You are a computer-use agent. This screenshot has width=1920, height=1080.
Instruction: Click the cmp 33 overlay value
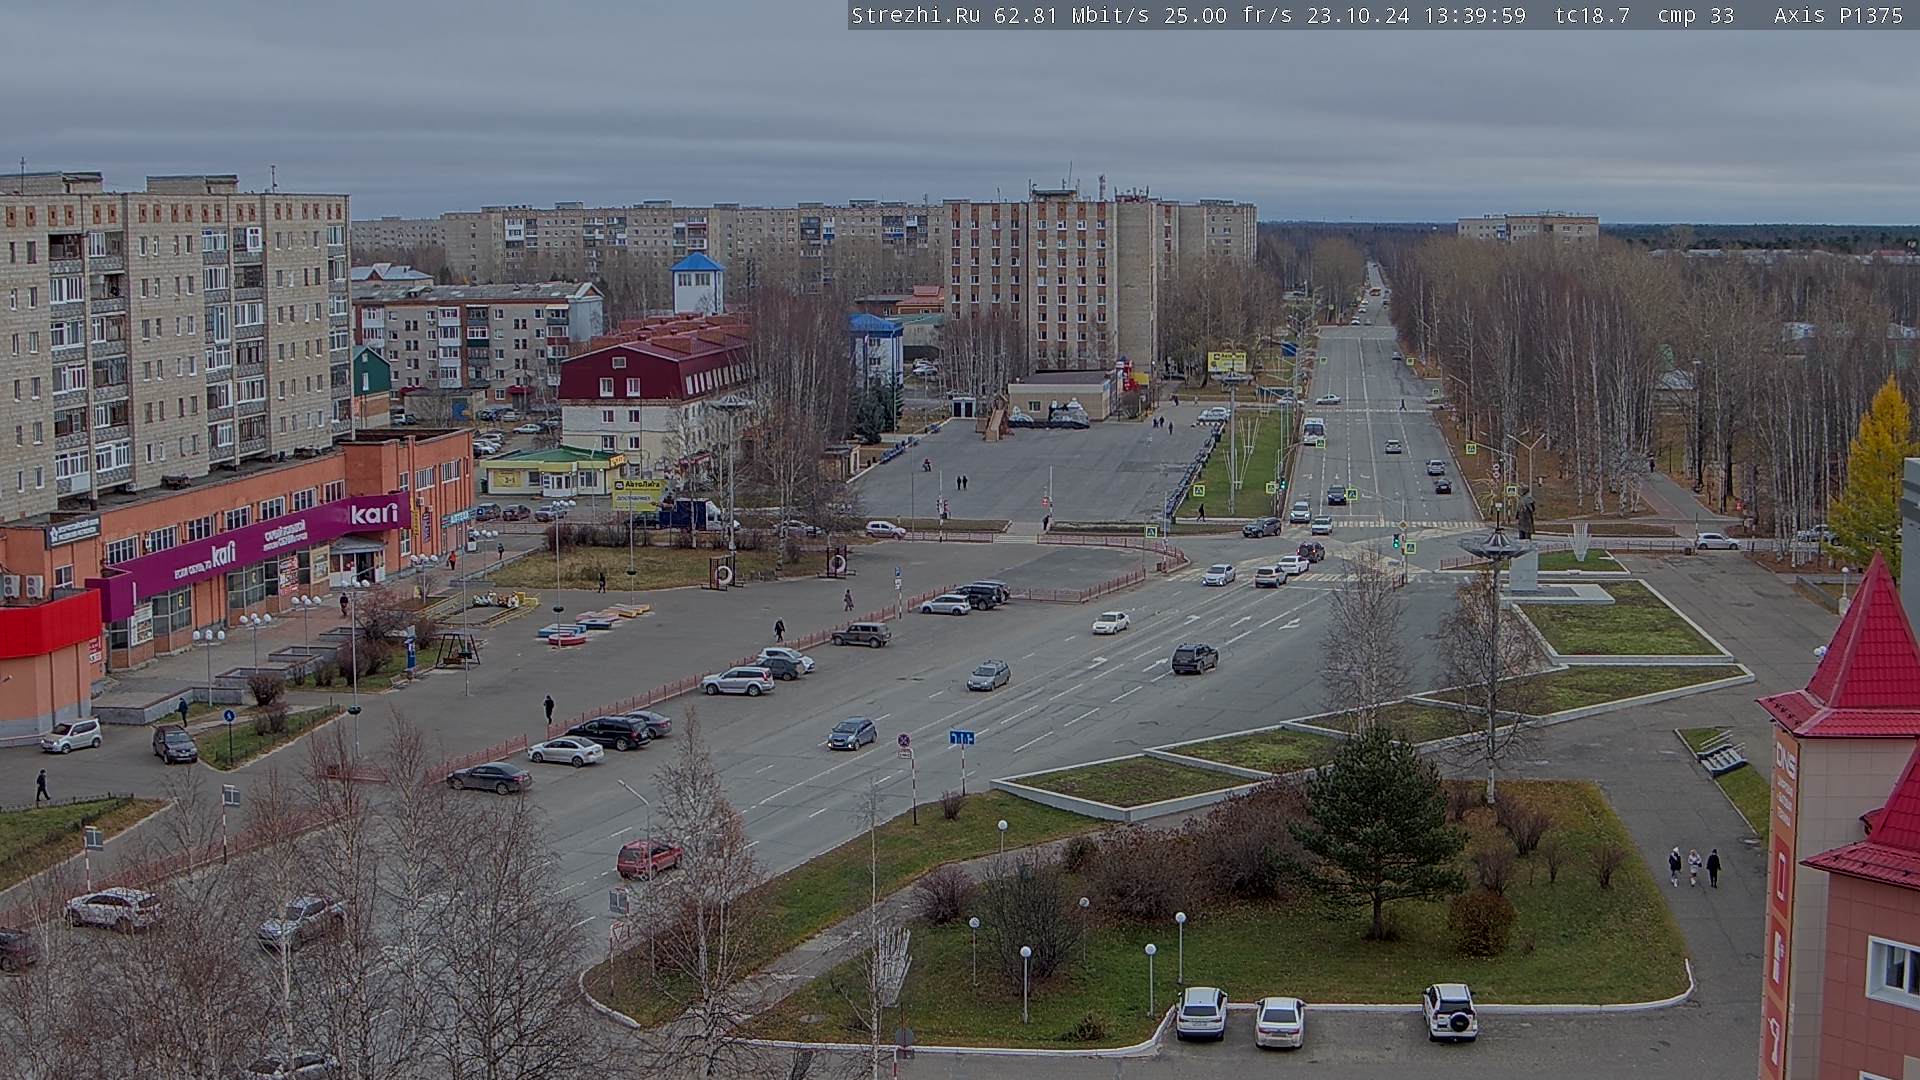pyautogui.click(x=1696, y=15)
